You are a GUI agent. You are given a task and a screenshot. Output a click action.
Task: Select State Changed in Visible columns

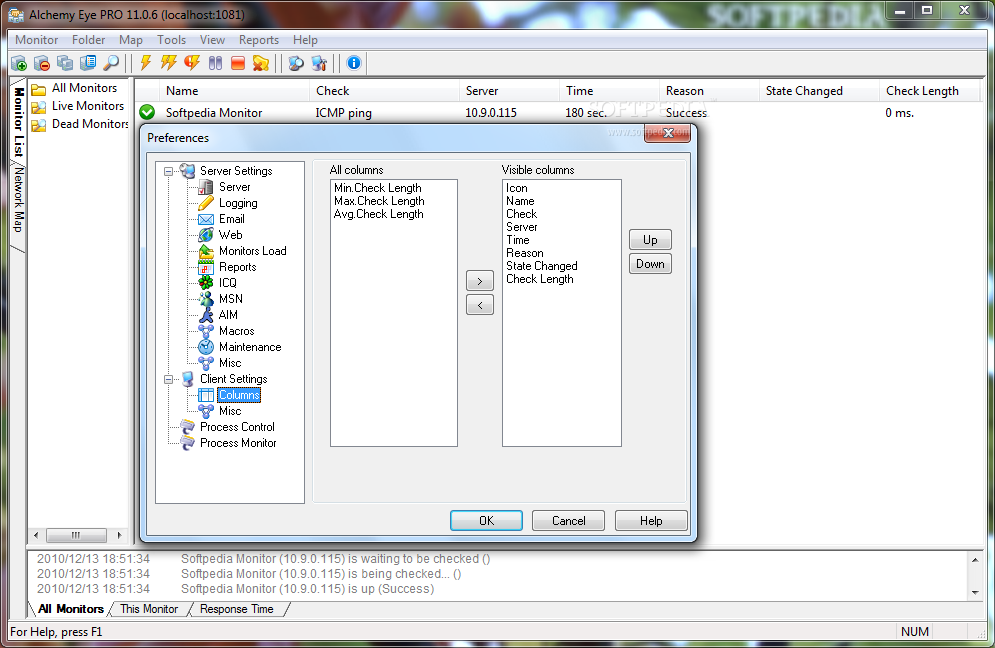pos(541,266)
